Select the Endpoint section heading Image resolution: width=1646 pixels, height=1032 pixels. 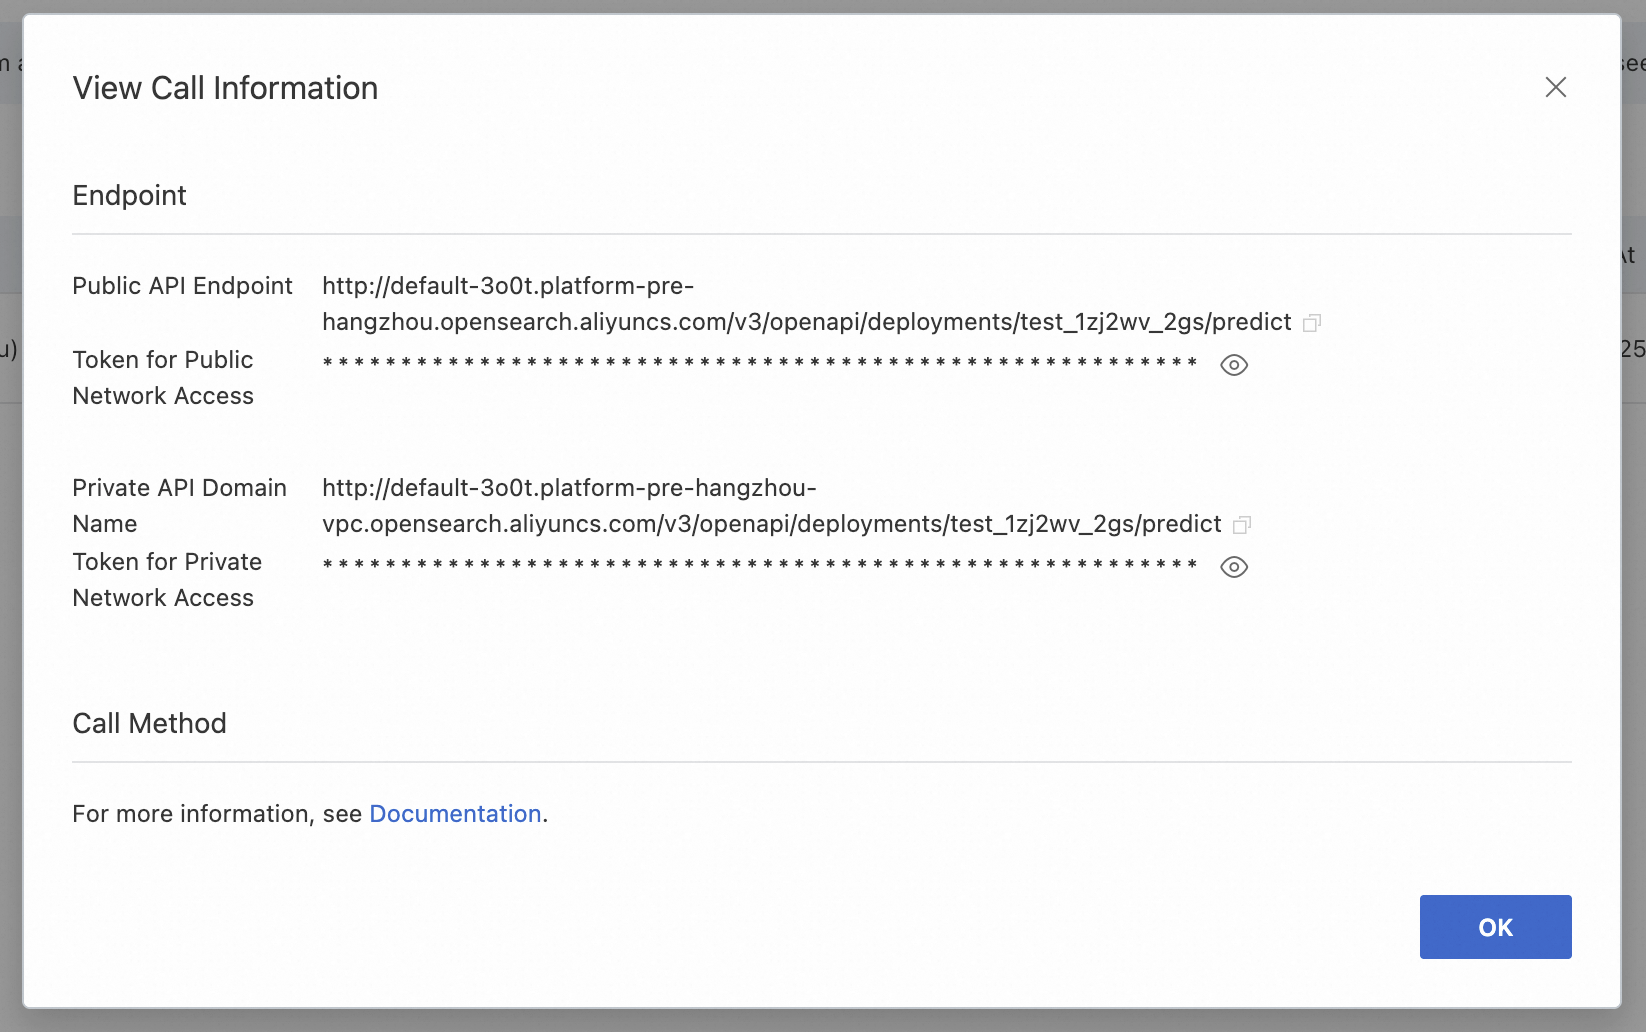pyautogui.click(x=129, y=195)
